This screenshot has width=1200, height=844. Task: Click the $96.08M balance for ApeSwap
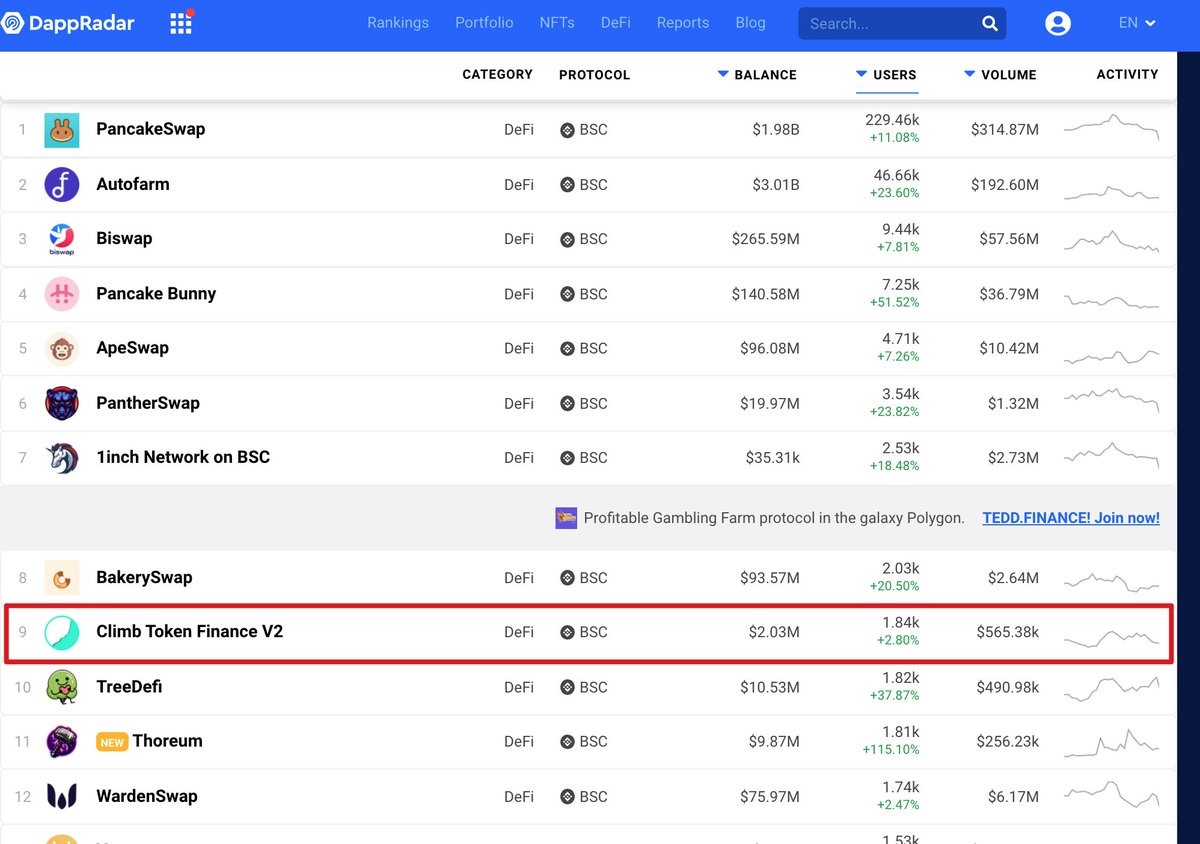coord(770,349)
